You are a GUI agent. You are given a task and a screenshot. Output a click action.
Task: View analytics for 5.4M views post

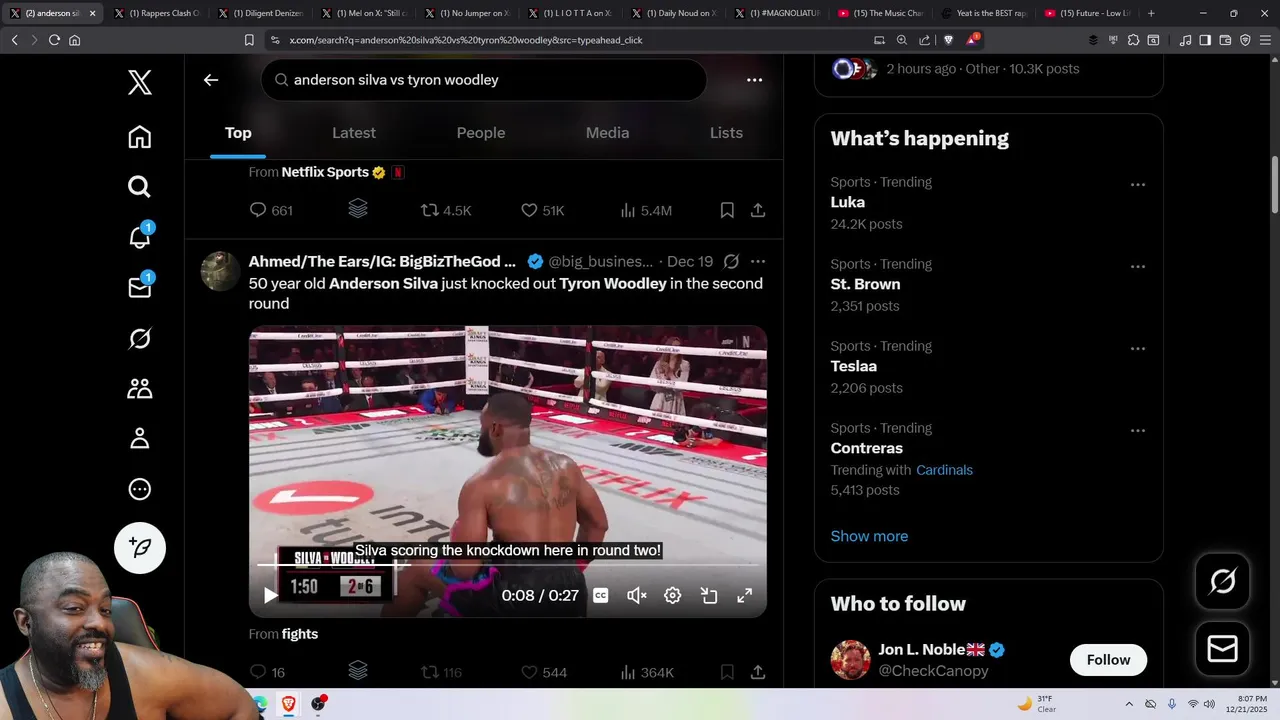645,210
